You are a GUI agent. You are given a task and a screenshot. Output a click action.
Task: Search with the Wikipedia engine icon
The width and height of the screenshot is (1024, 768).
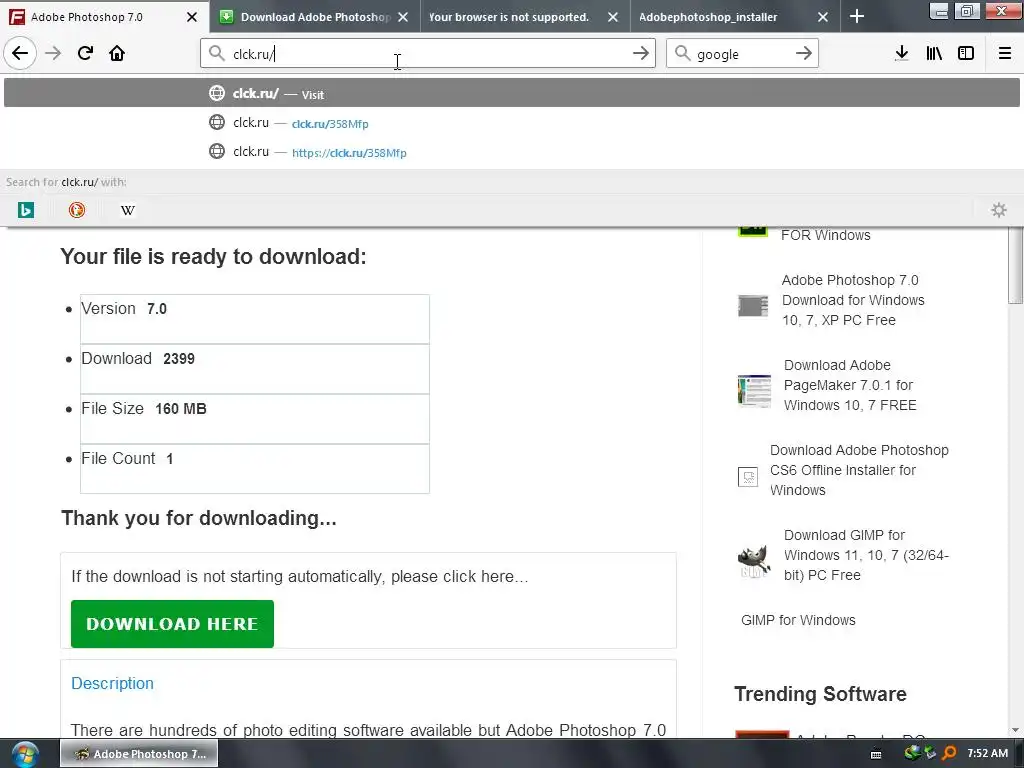pyautogui.click(x=128, y=210)
